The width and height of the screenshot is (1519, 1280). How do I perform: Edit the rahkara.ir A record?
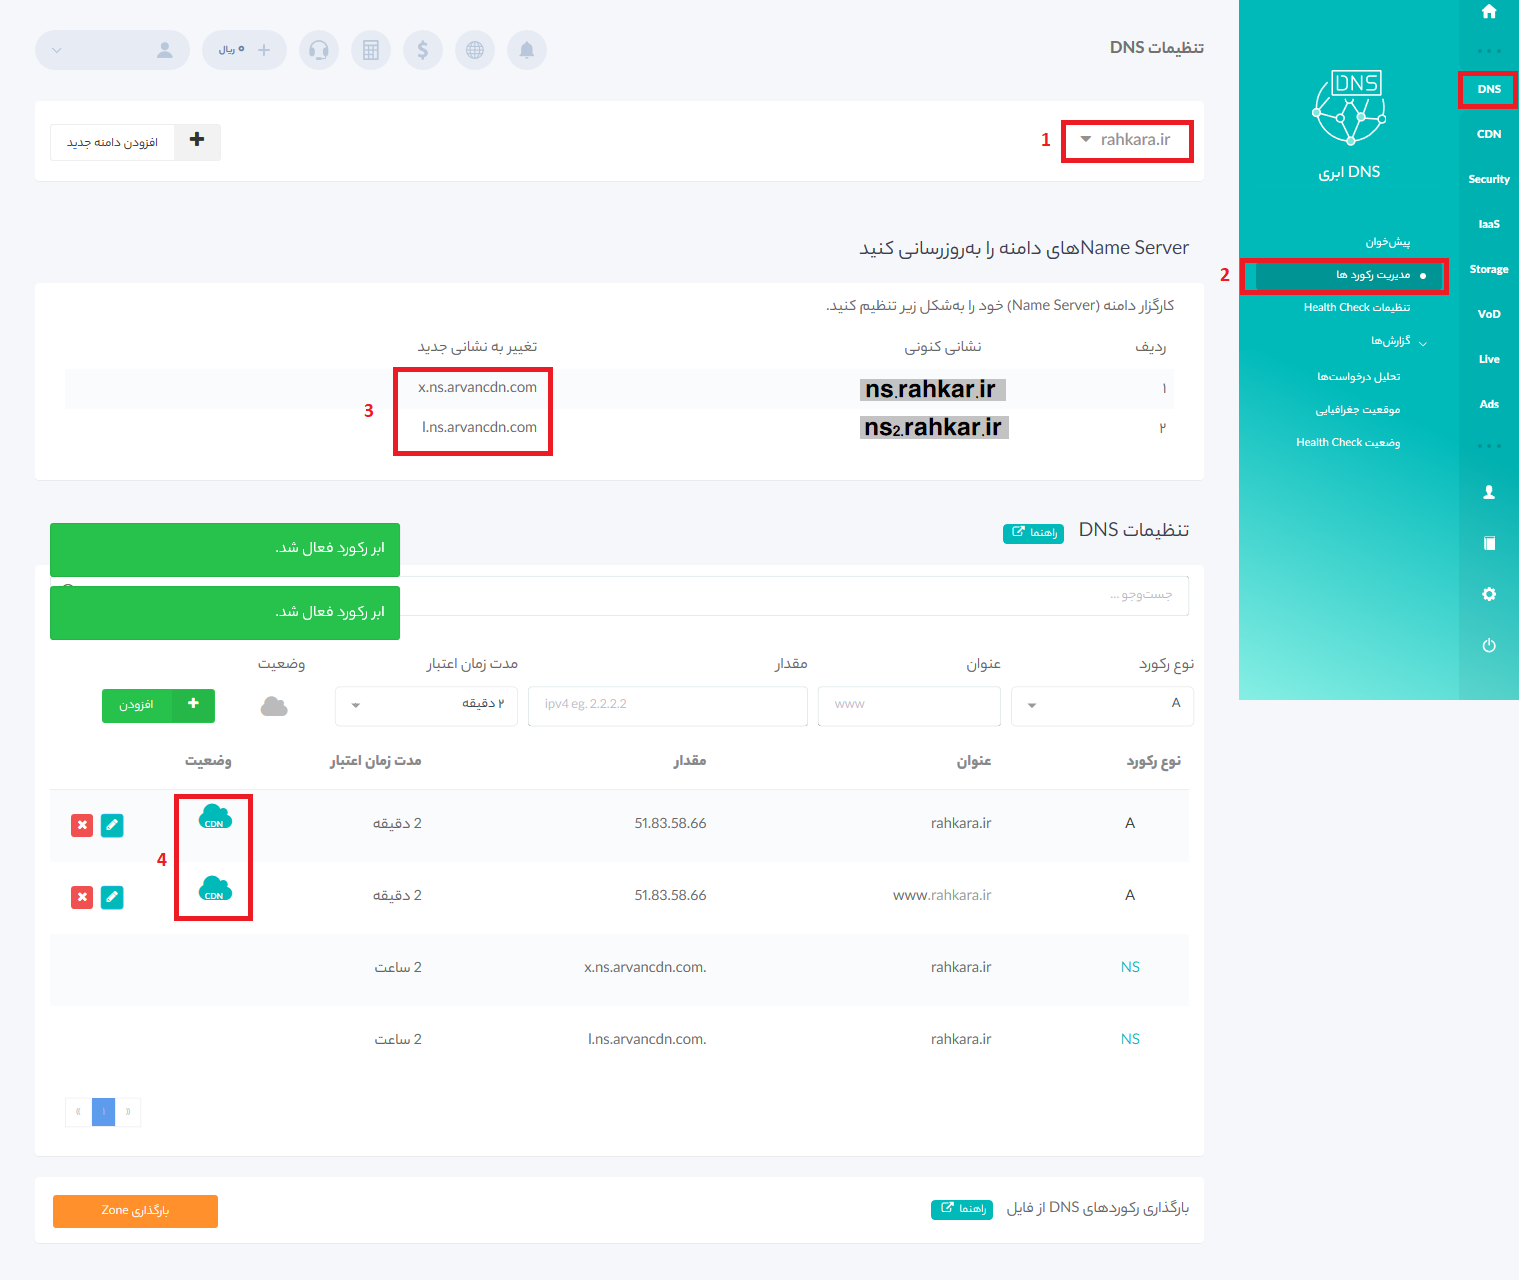tap(112, 825)
